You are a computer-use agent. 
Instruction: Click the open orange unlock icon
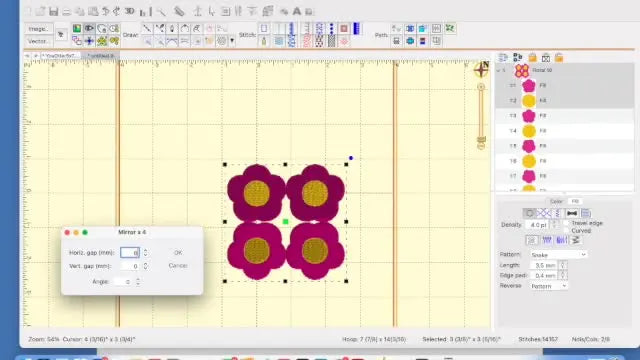click(x=559, y=58)
